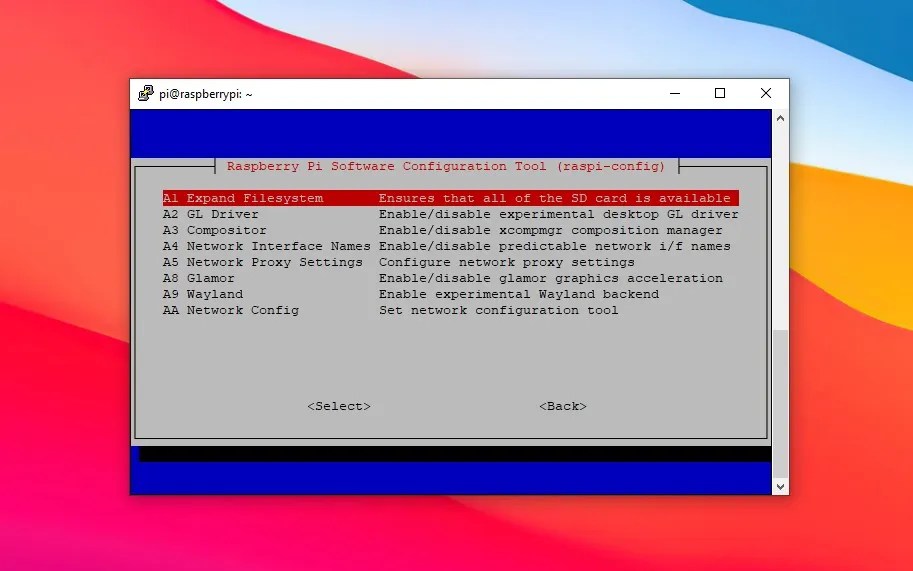Click scrollbar down arrow
Image resolution: width=913 pixels, height=571 pixels.
coord(780,487)
